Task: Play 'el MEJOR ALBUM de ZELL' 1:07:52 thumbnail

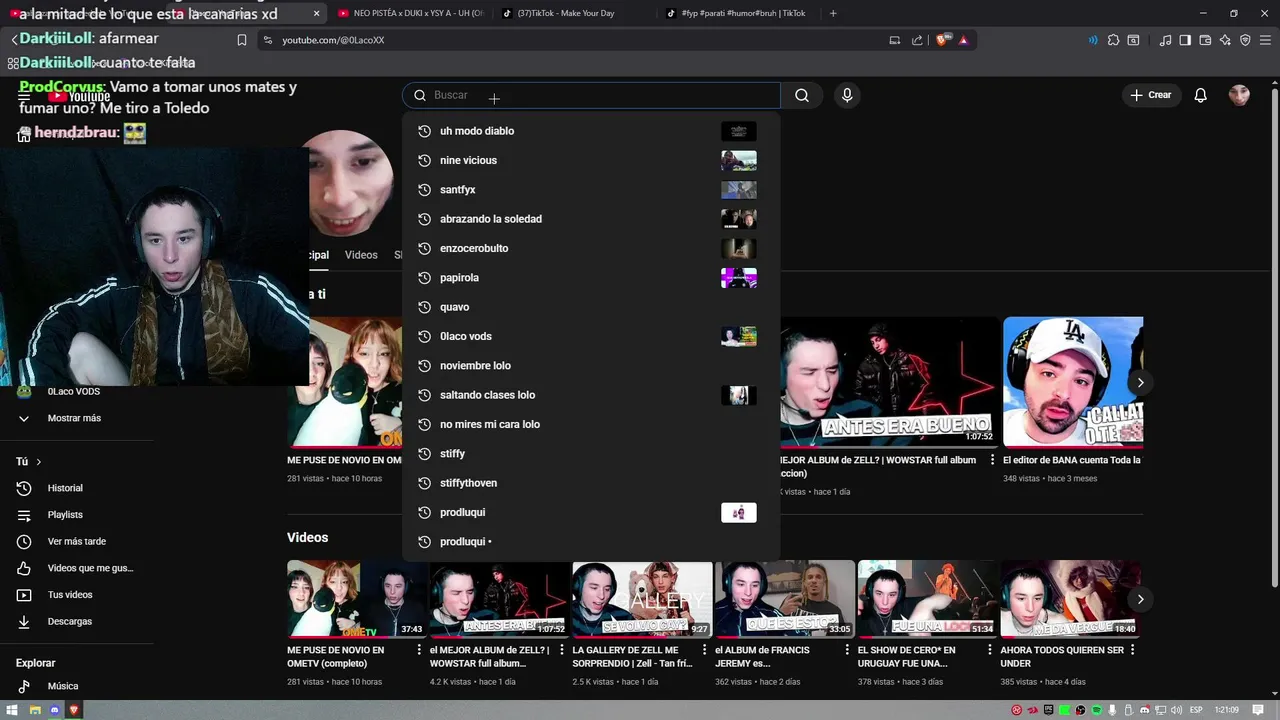Action: (499, 598)
